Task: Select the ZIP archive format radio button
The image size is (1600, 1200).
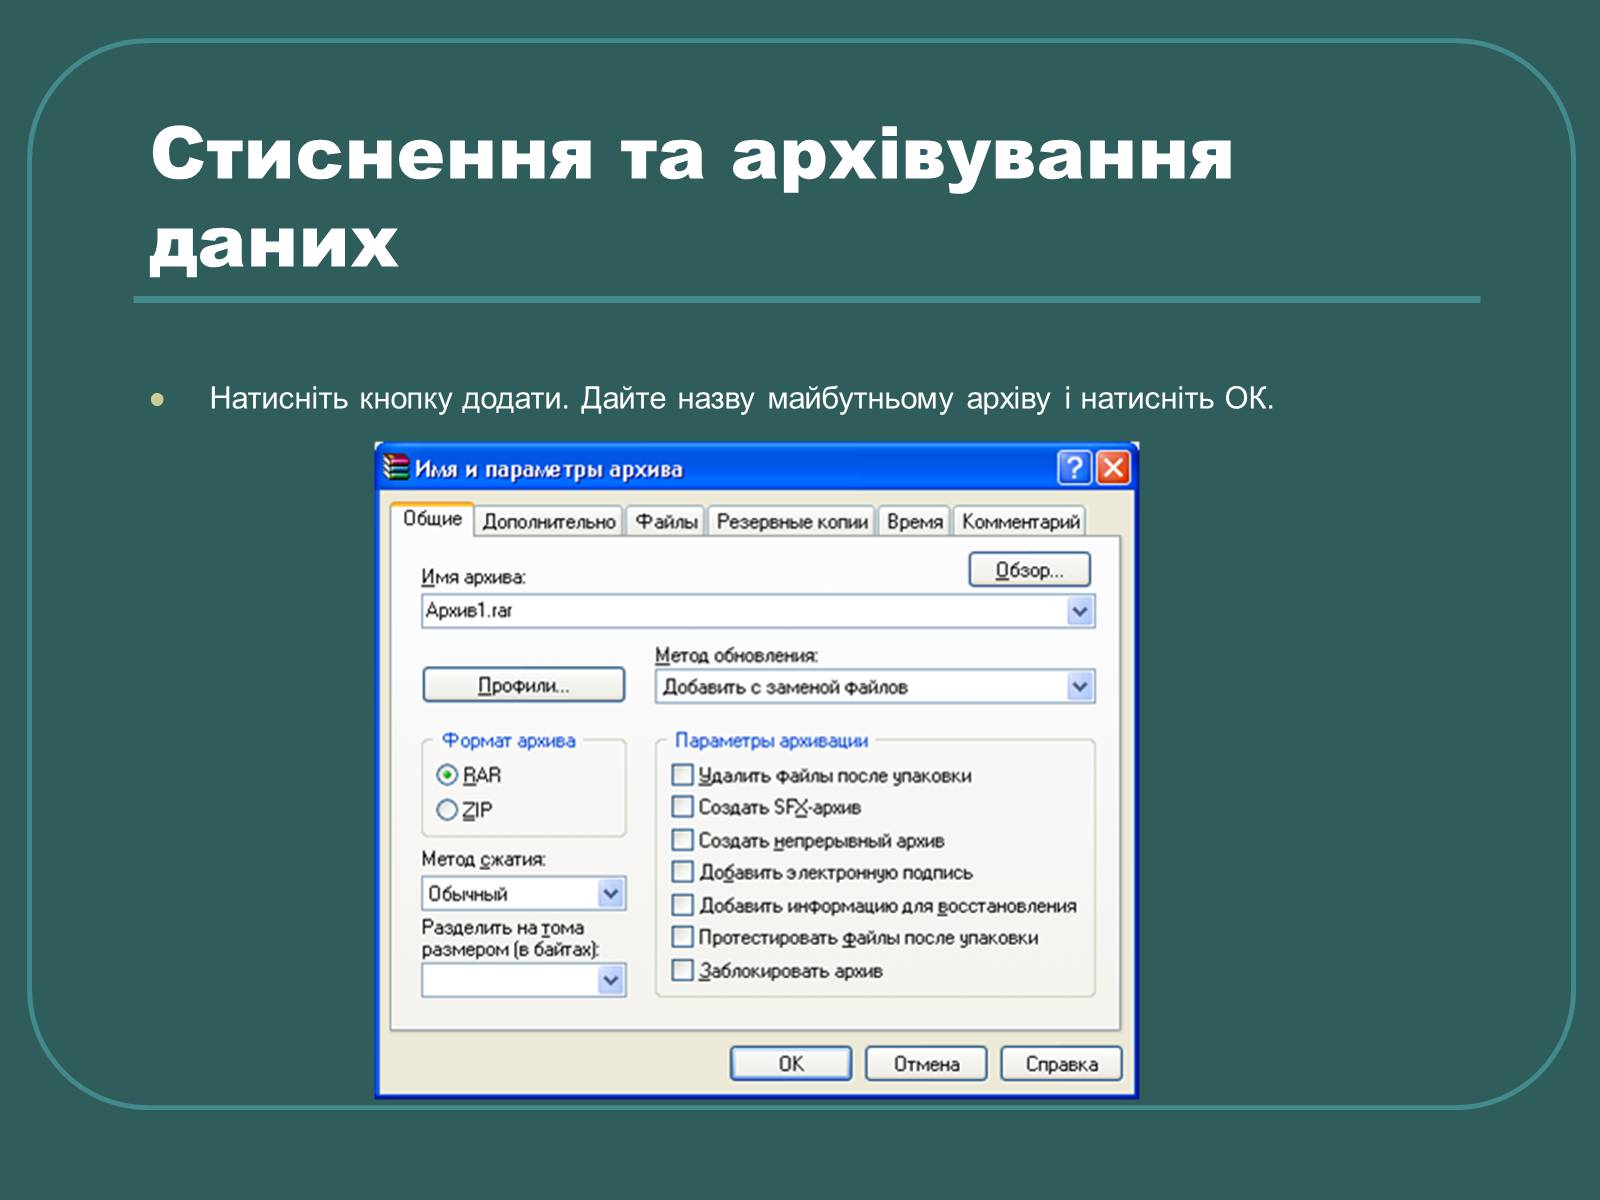Action: coord(447,810)
